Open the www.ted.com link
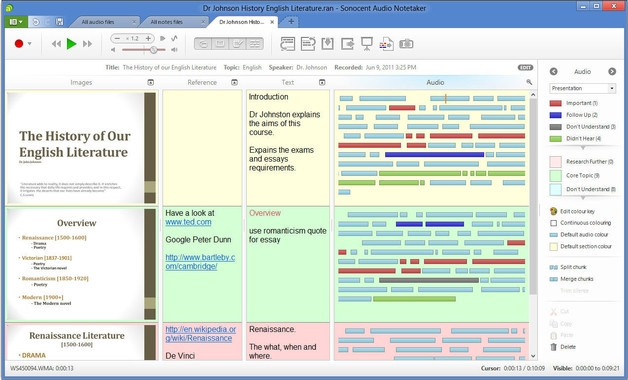Image resolution: width=628 pixels, height=380 pixels. pos(188,222)
